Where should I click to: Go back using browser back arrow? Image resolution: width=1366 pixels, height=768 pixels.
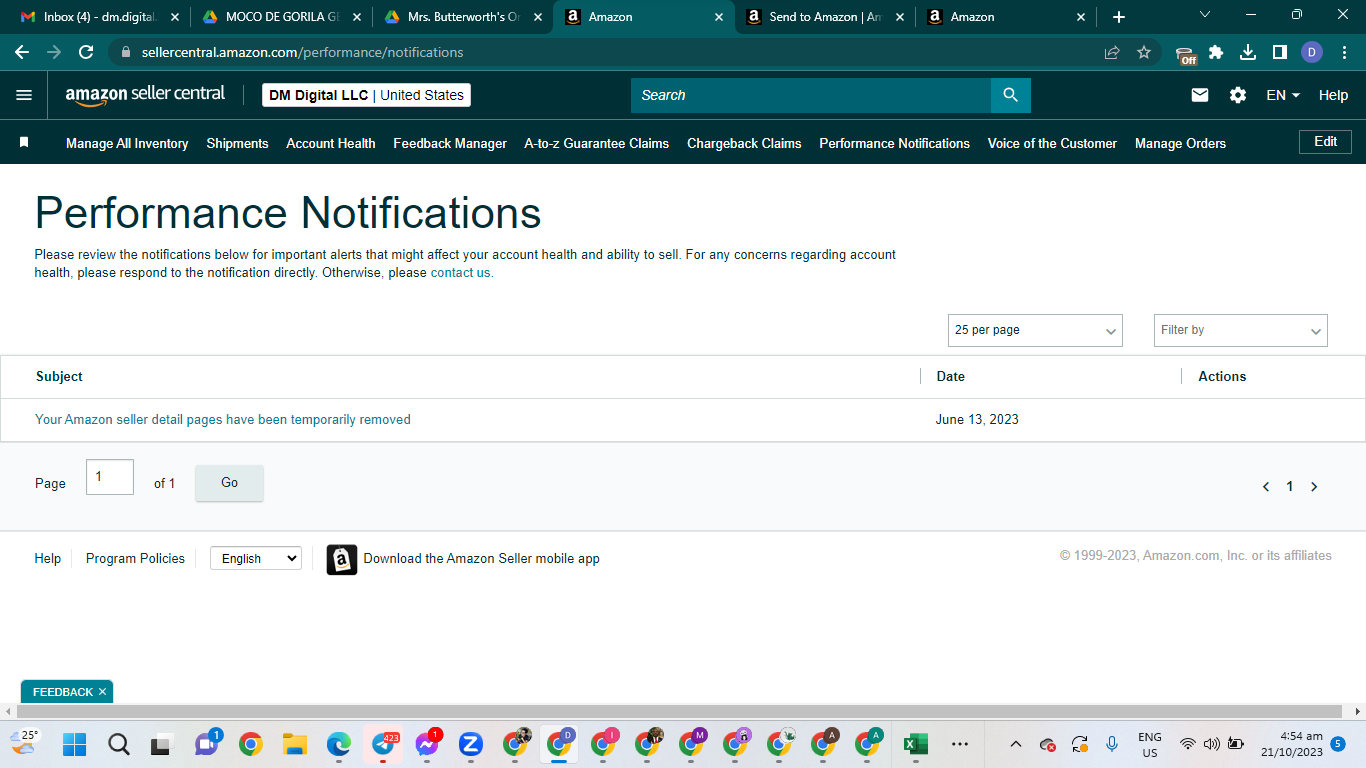[x=22, y=52]
